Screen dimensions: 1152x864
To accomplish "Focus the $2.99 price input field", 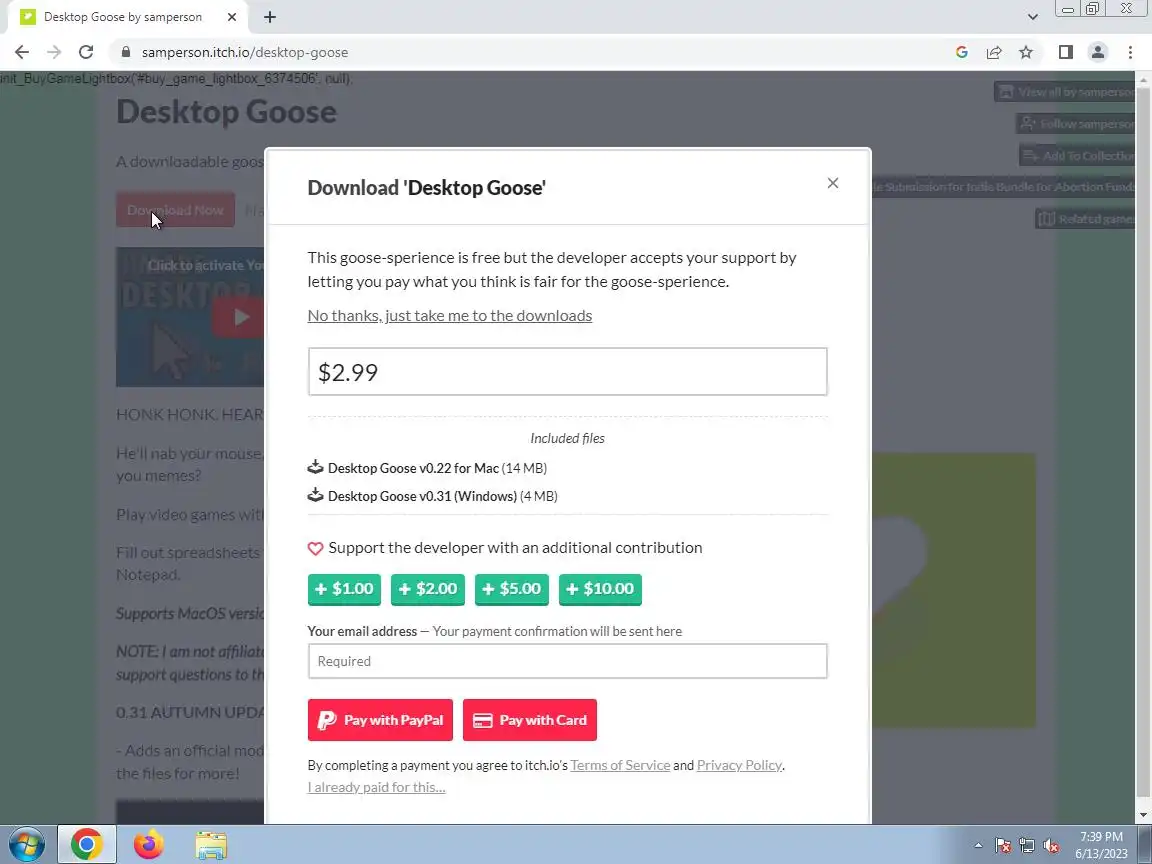I will (x=567, y=372).
